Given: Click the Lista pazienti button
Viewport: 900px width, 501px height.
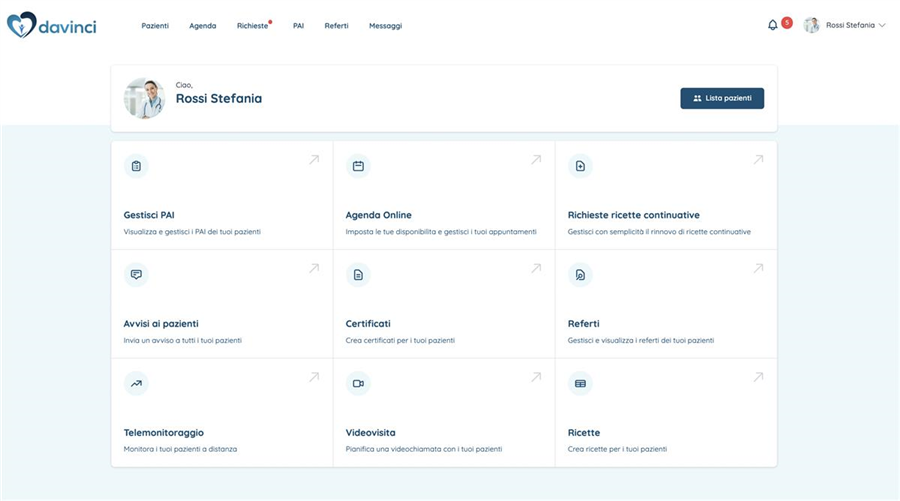Looking at the screenshot, I should coord(722,98).
